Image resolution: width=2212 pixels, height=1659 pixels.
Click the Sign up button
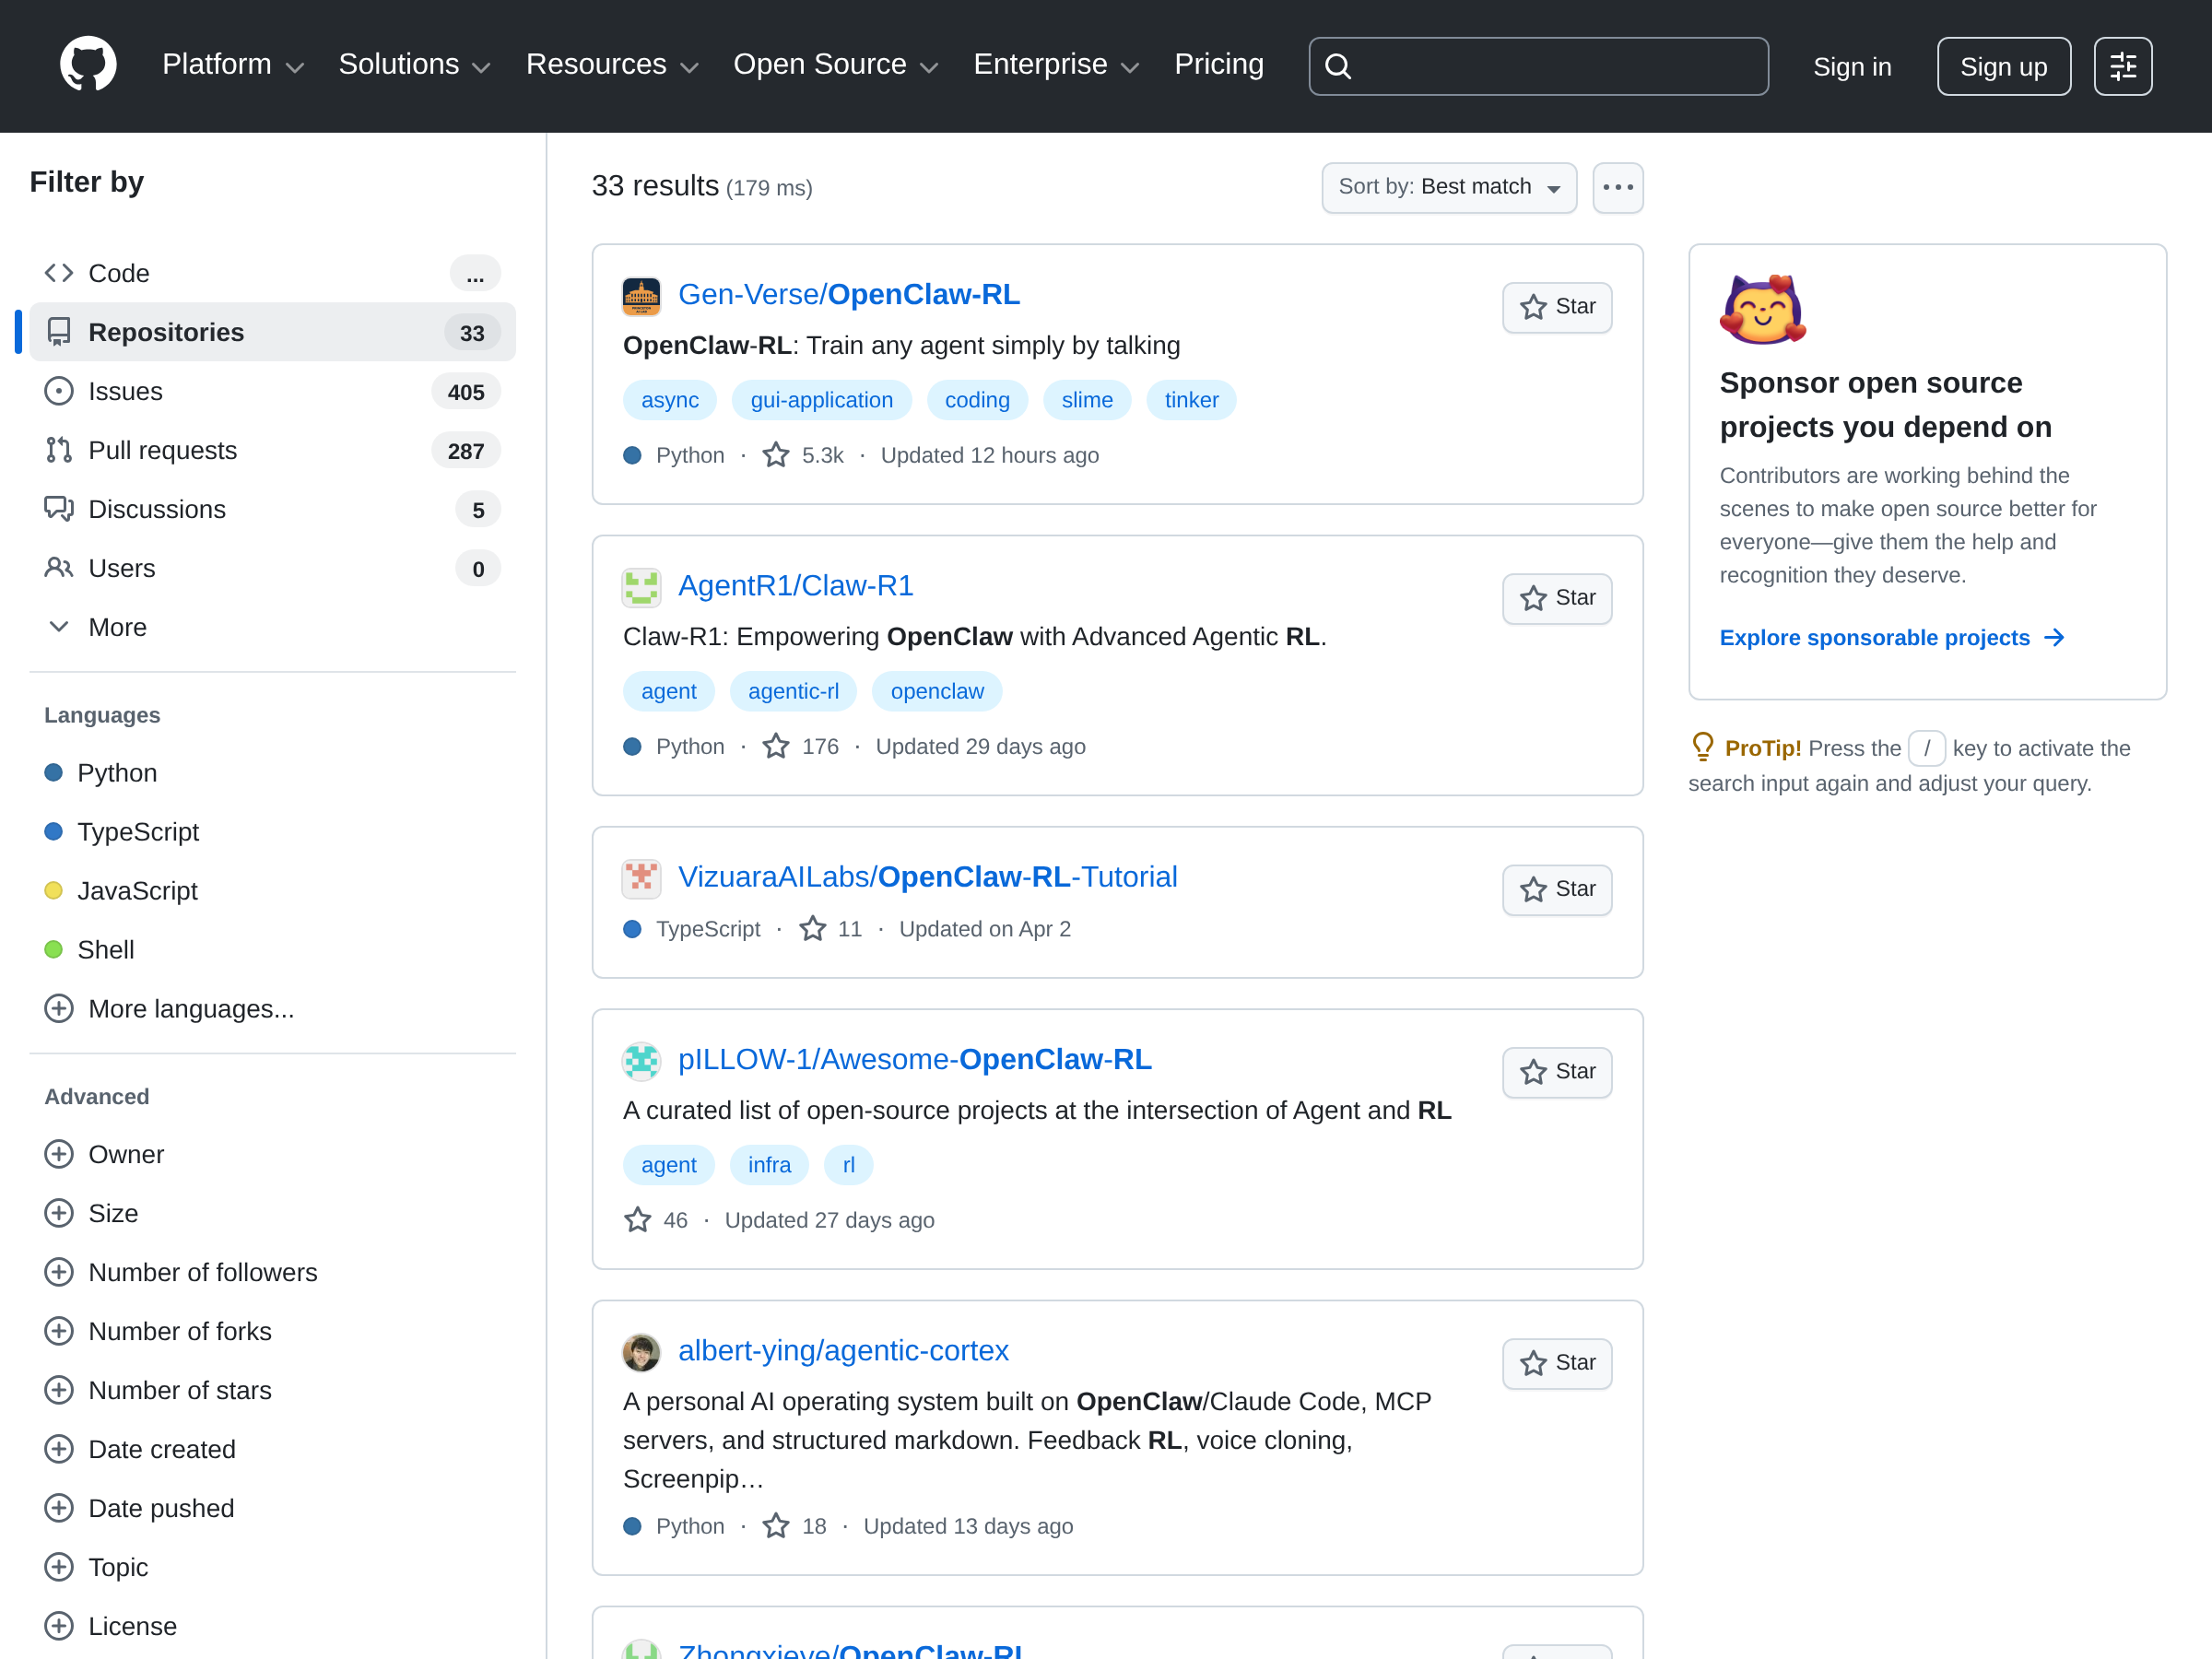(2003, 66)
